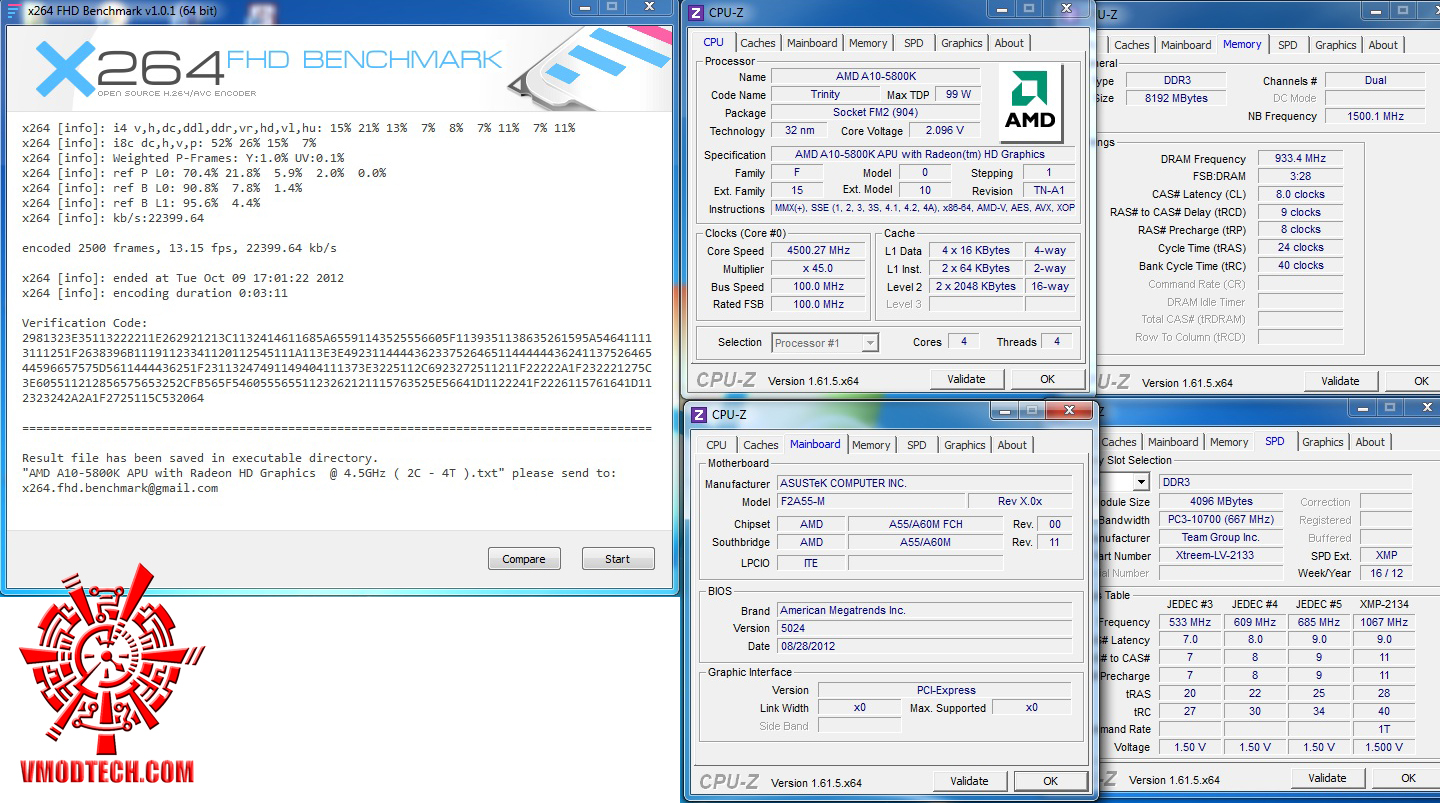Viewport: 1440px width, 803px height.
Task: Click the email 'x264.fhd.benchmark@gmail.com' in results
Action: (120, 488)
